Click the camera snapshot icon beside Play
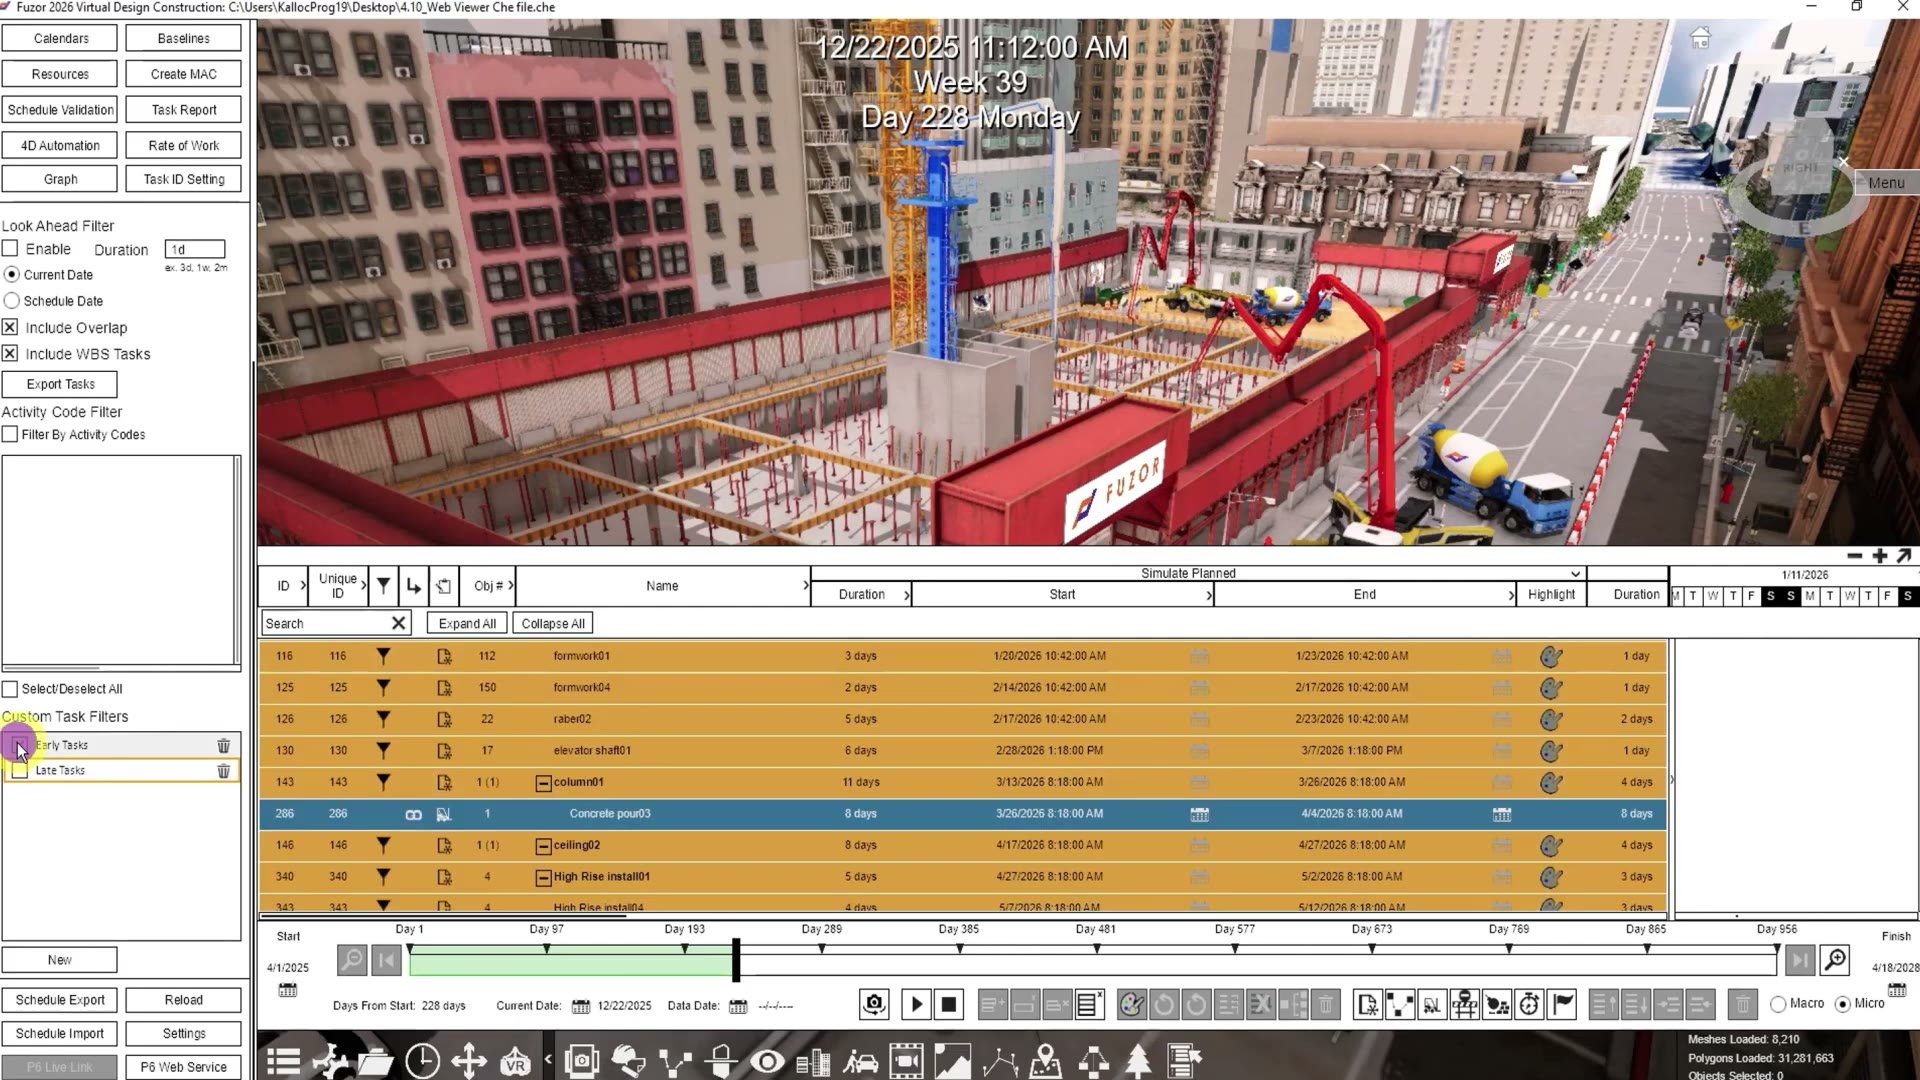 (874, 1004)
